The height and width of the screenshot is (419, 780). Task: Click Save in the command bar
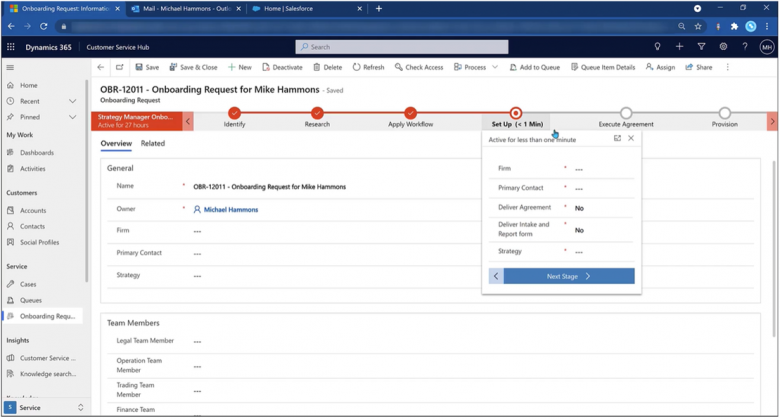[x=147, y=67]
